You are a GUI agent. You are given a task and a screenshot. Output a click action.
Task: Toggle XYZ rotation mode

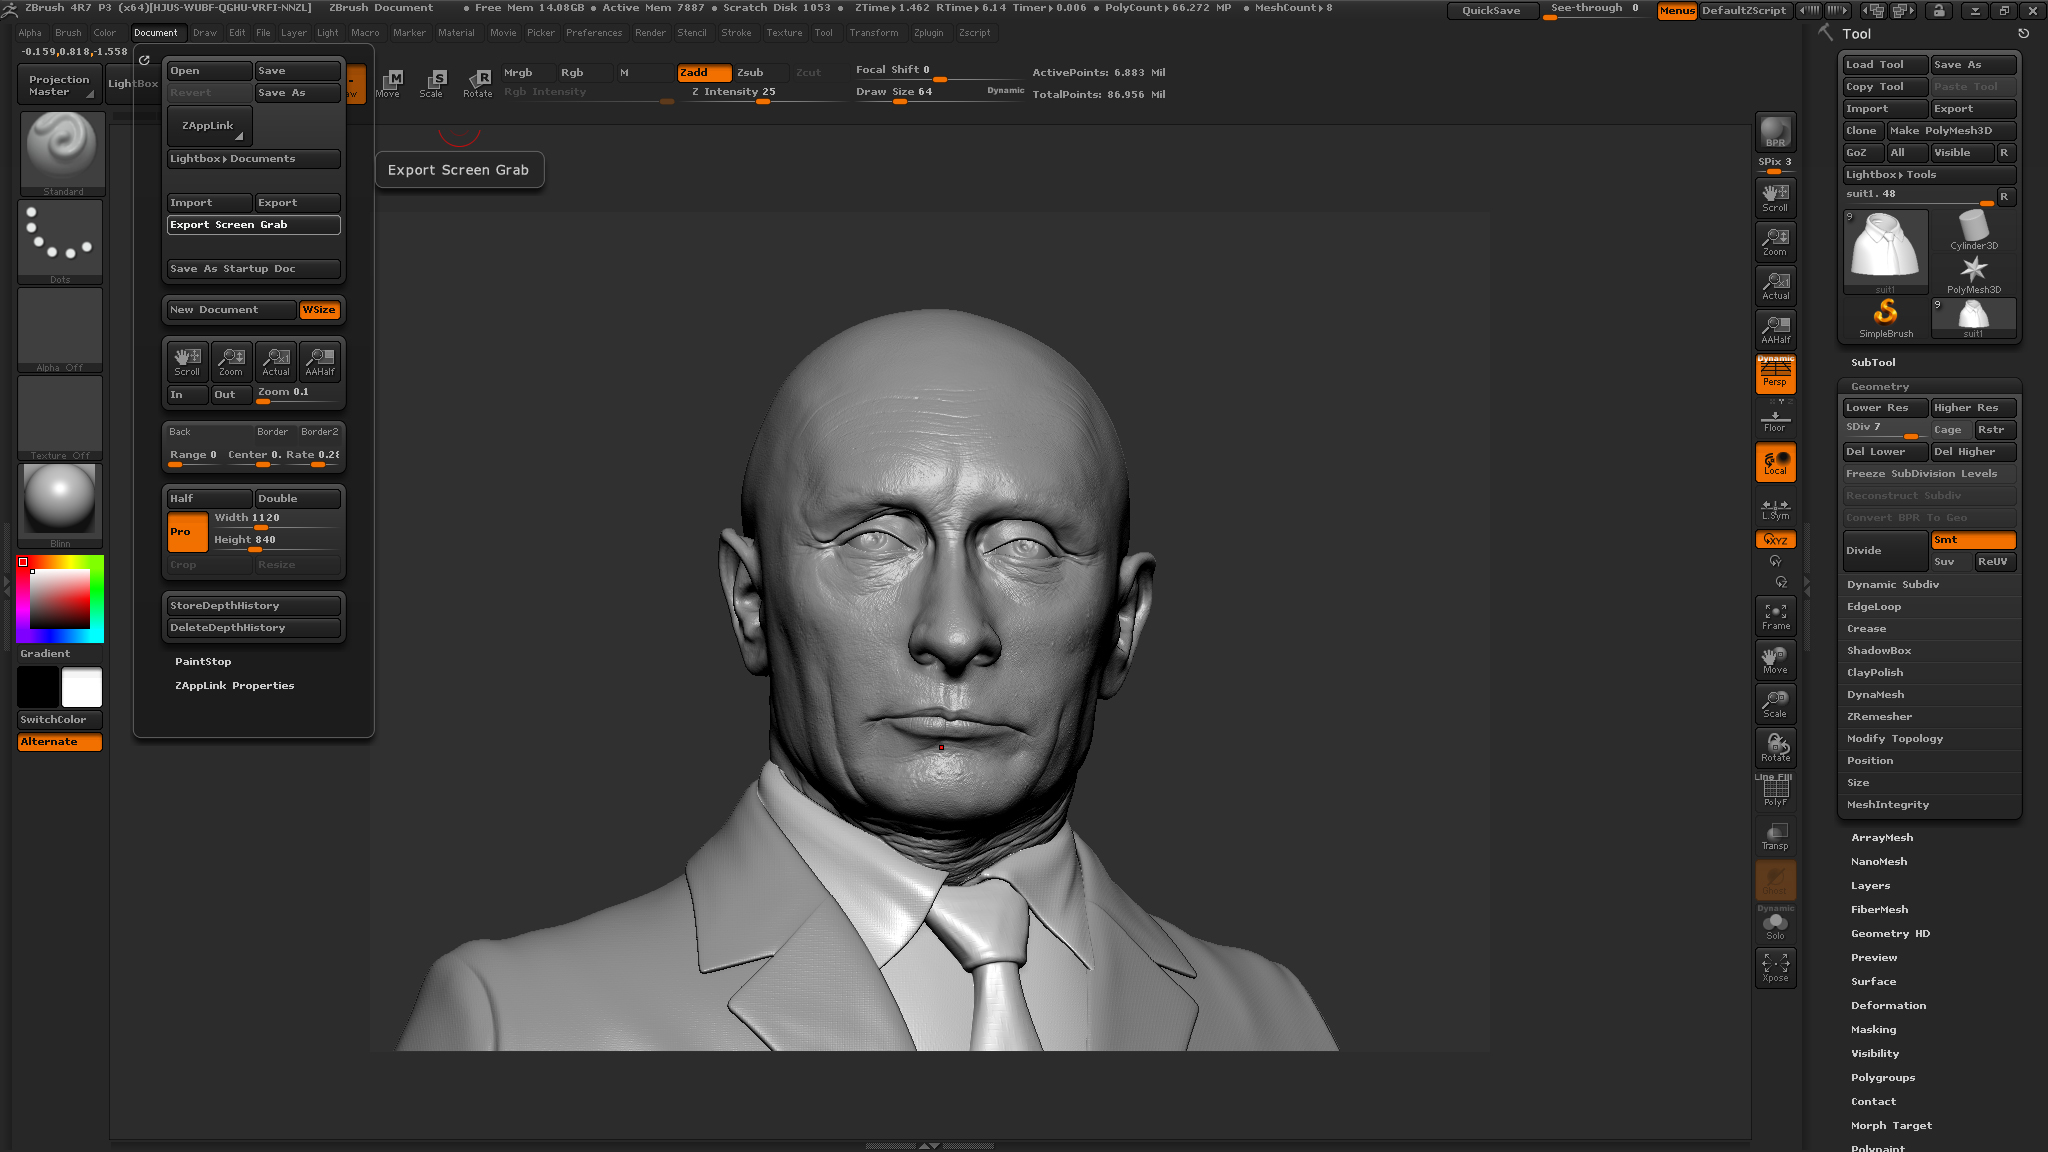[x=1775, y=540]
